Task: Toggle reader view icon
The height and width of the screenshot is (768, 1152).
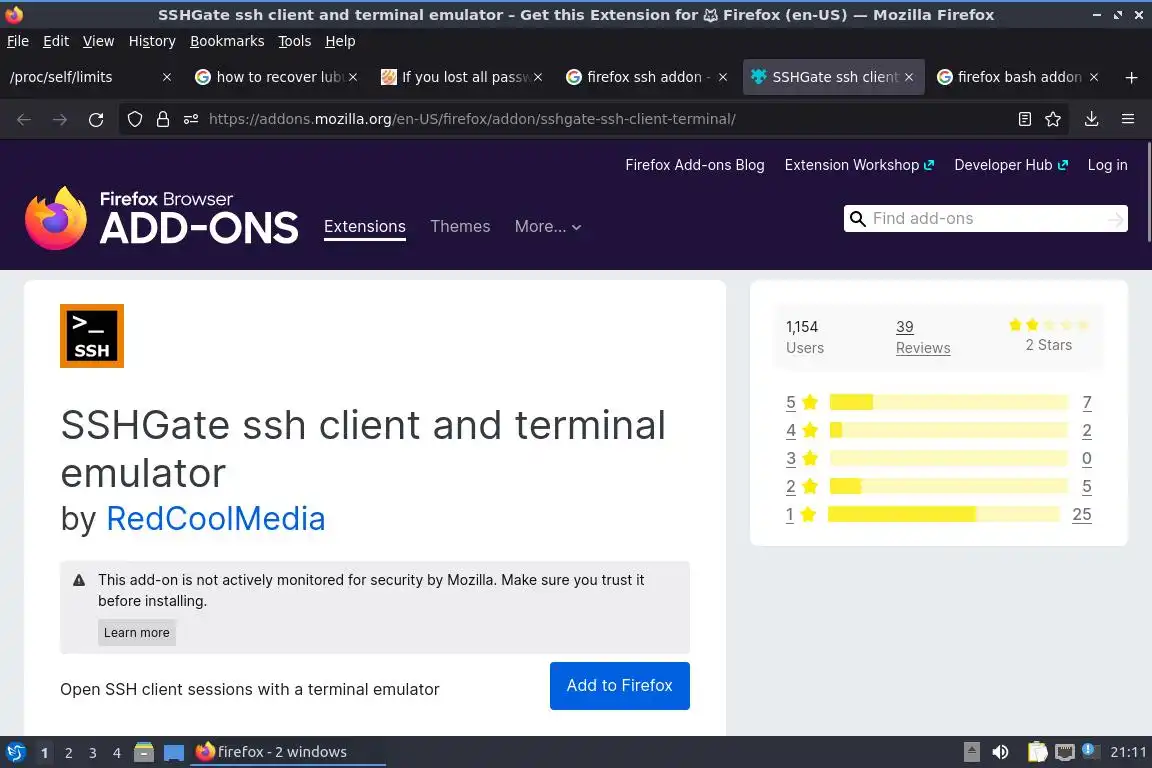Action: (x=1025, y=119)
